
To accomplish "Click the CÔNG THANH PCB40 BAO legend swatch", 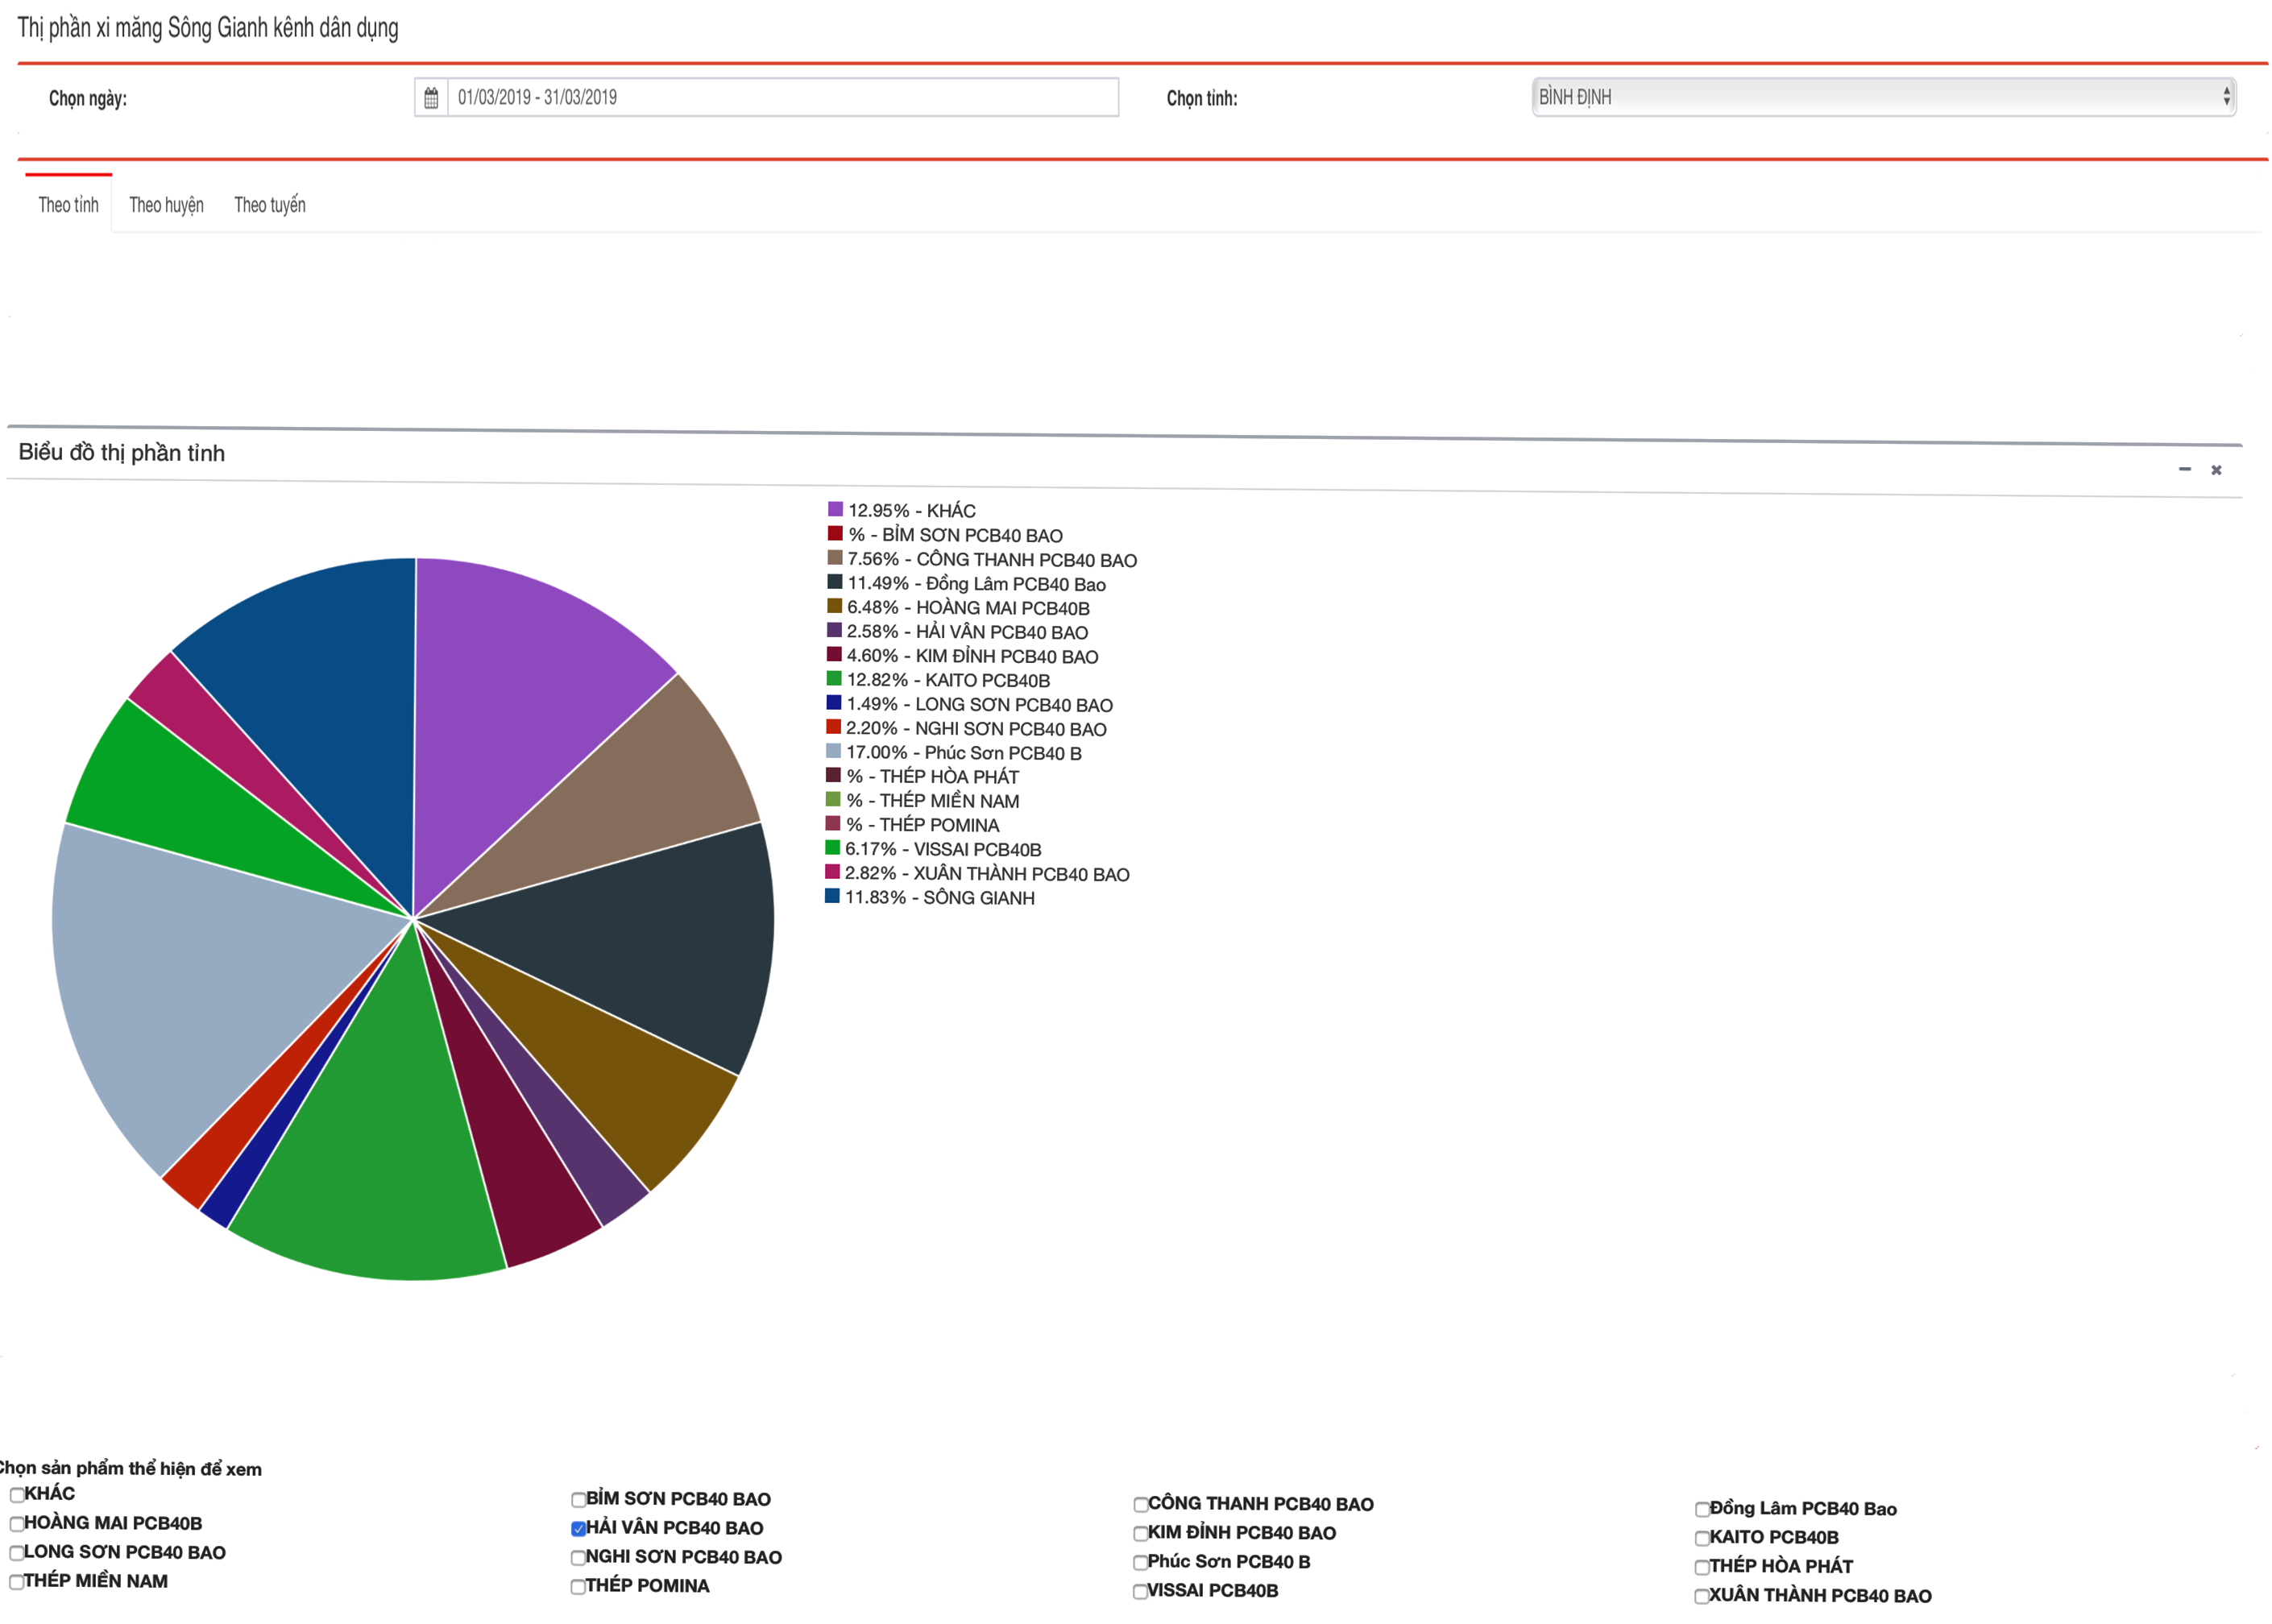I will point(835,557).
